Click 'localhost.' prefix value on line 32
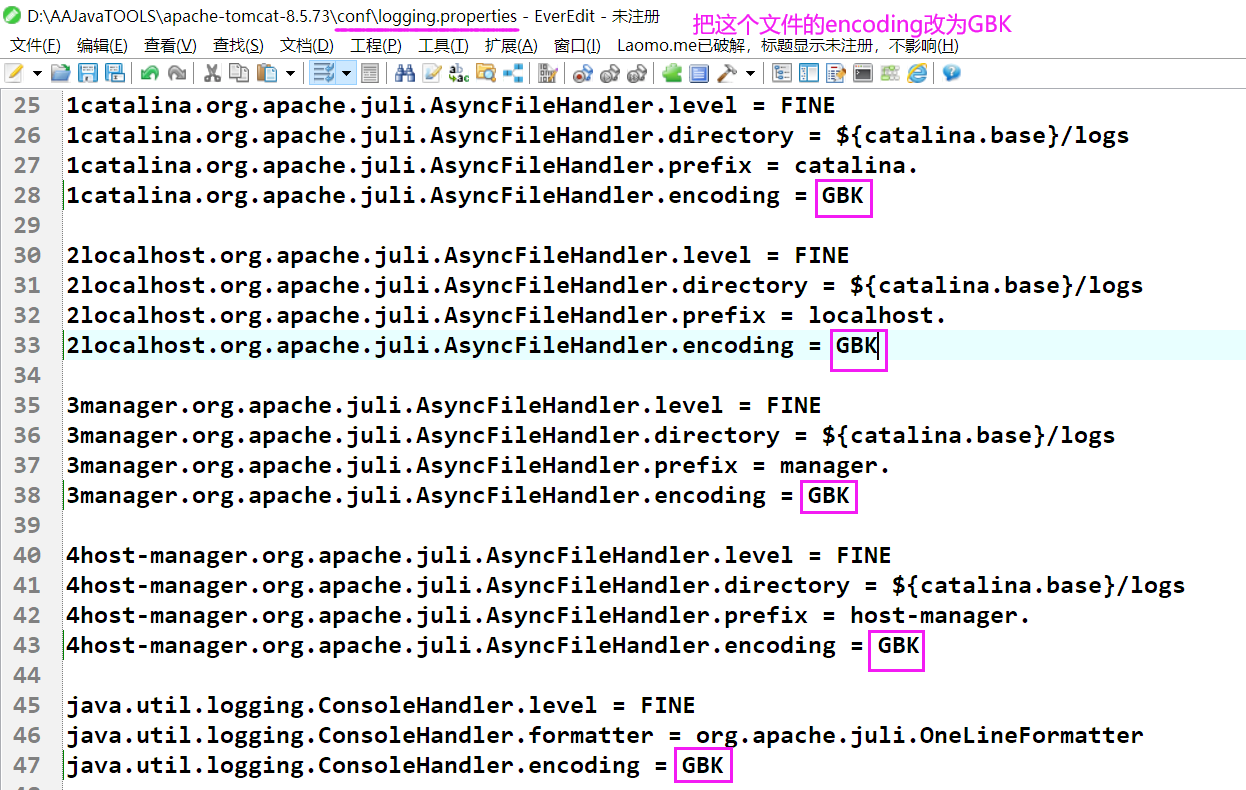Image resolution: width=1246 pixels, height=790 pixels. [x=878, y=316]
